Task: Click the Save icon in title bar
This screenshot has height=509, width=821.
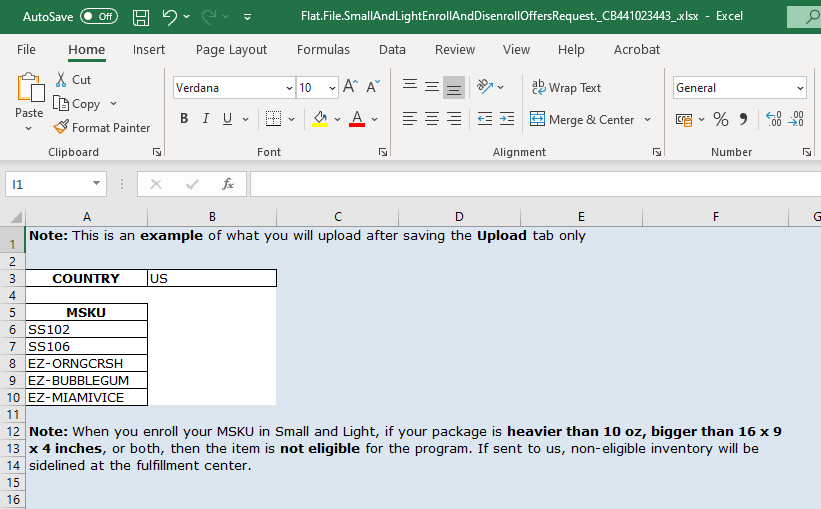Action: tap(141, 17)
